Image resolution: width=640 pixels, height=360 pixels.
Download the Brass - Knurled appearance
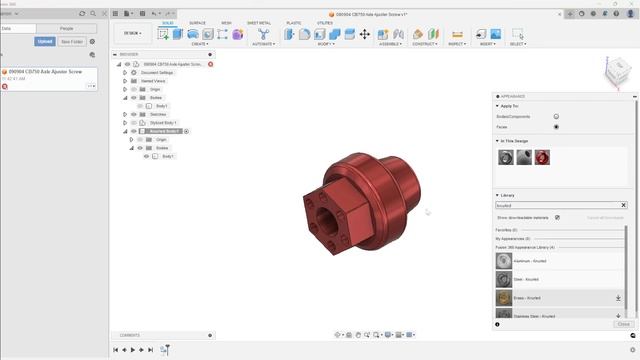click(x=618, y=298)
